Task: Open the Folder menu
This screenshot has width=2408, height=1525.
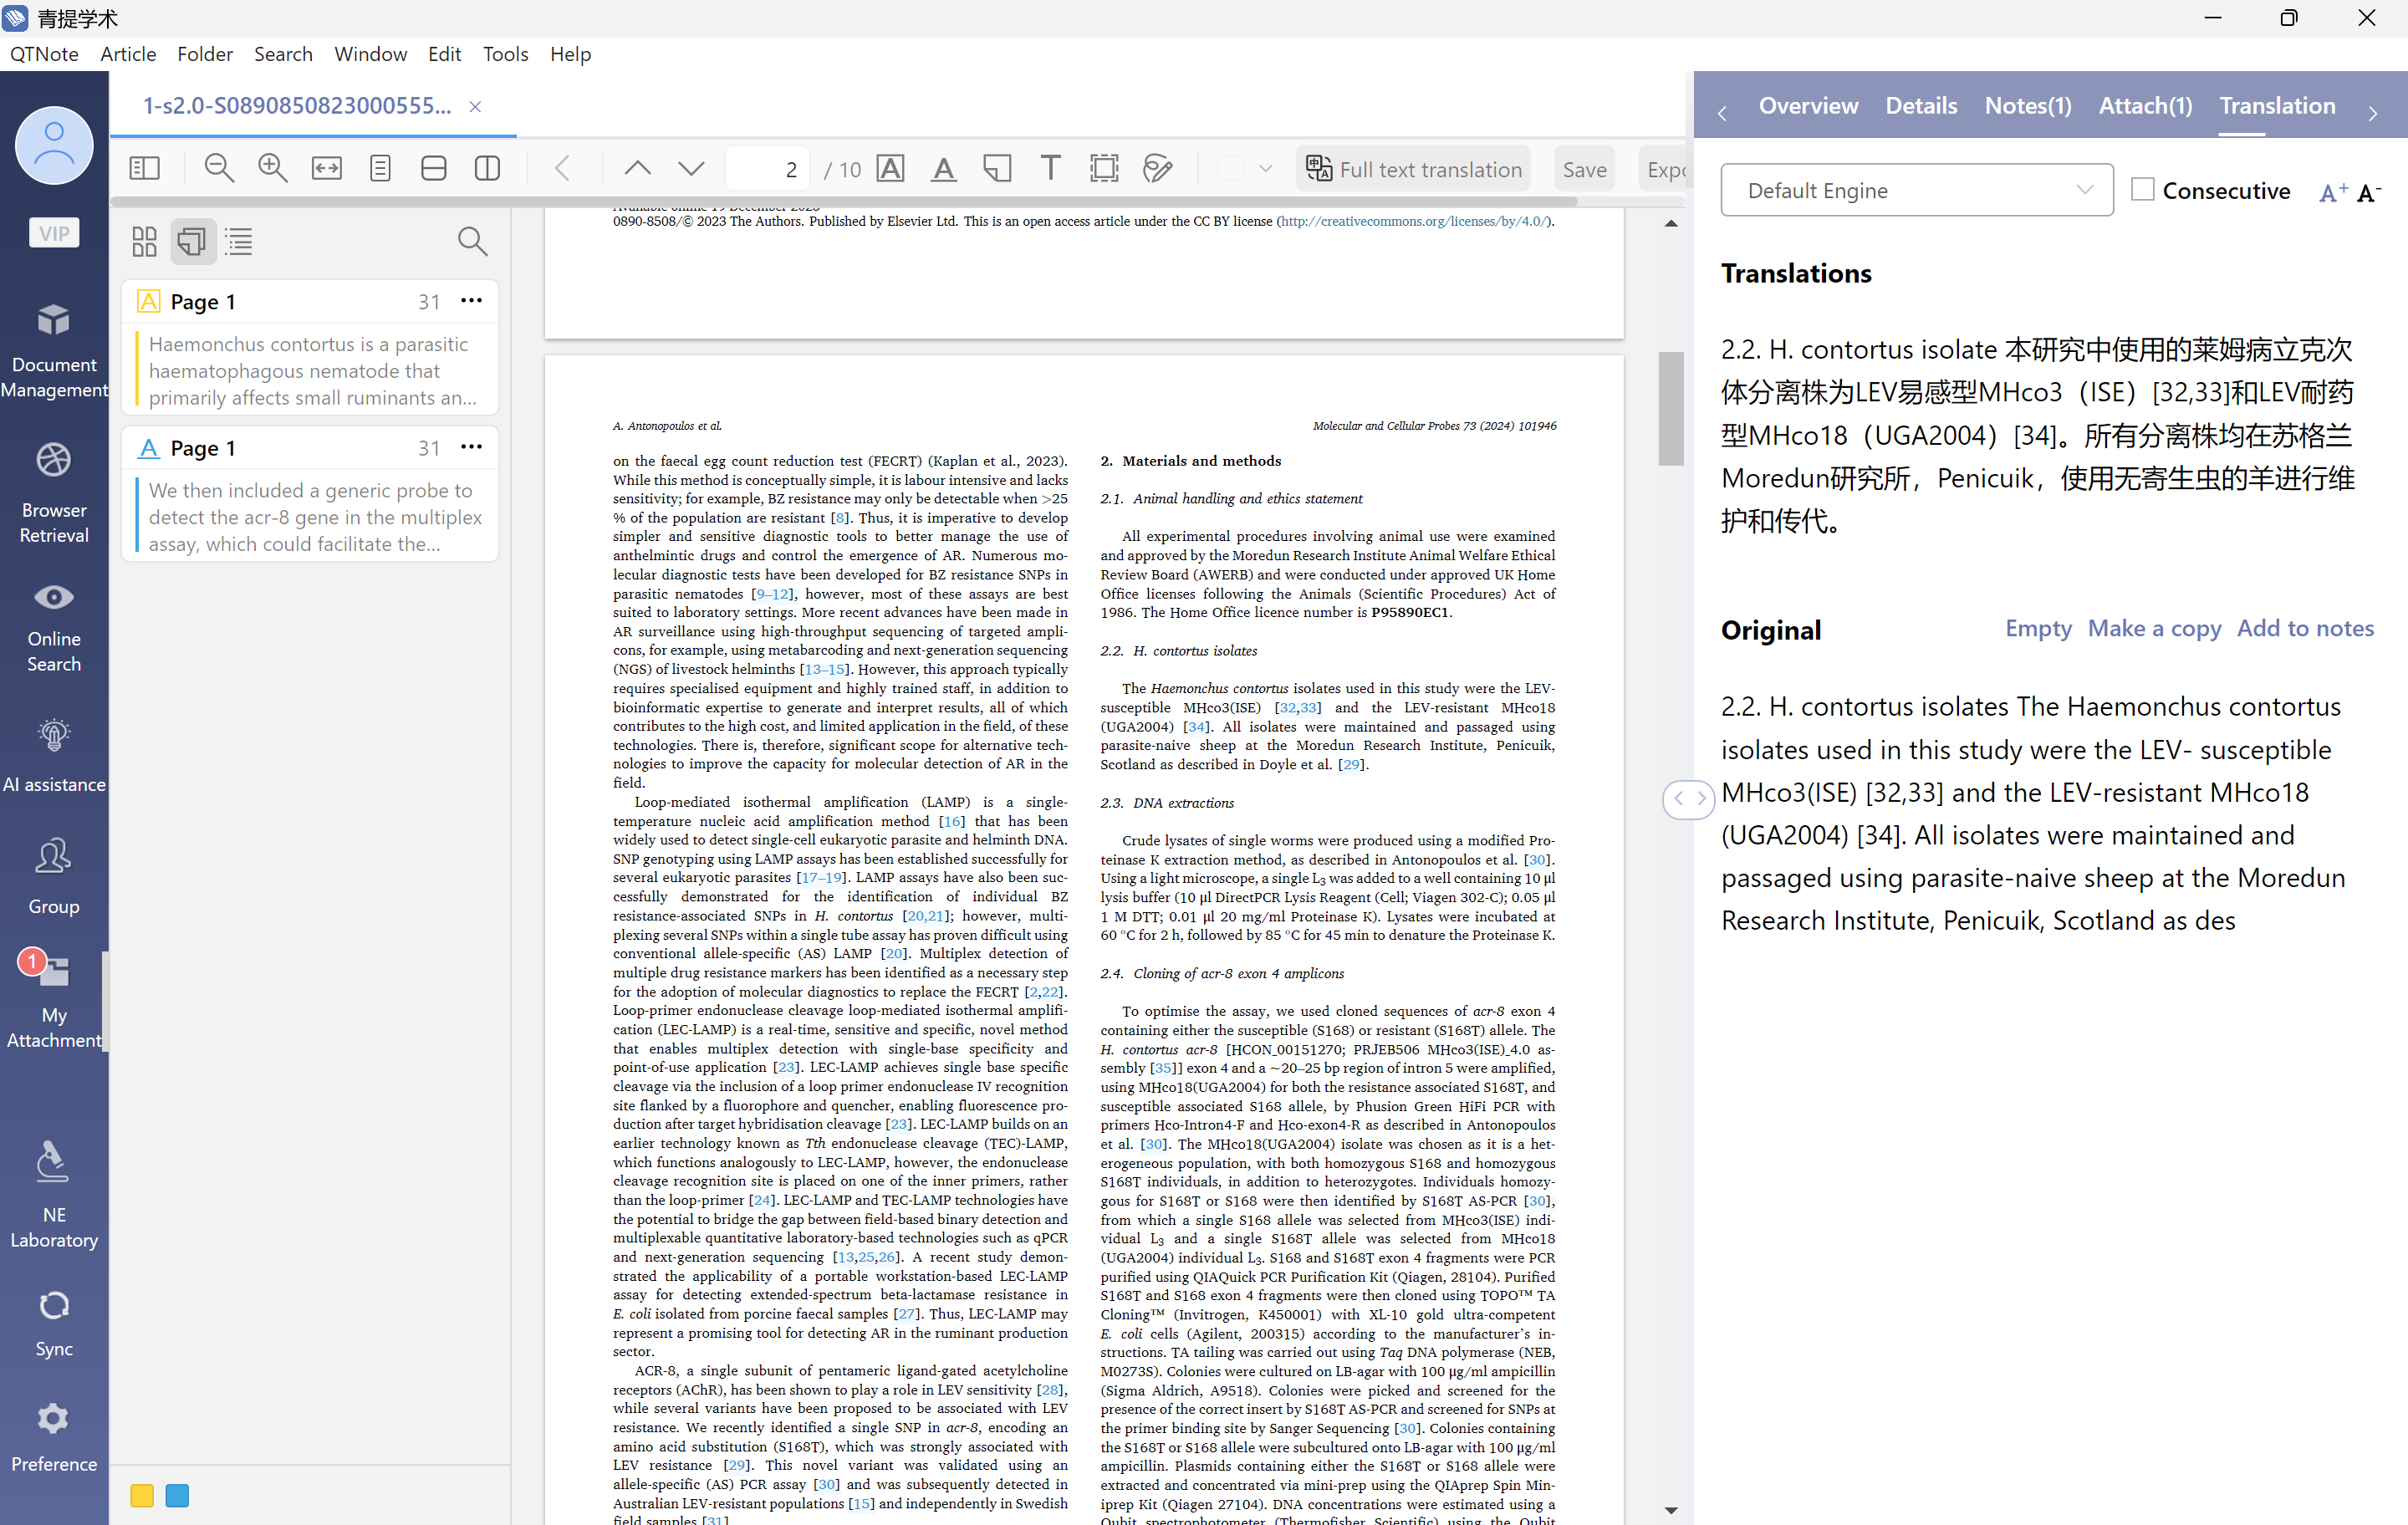Action: tap(205, 54)
